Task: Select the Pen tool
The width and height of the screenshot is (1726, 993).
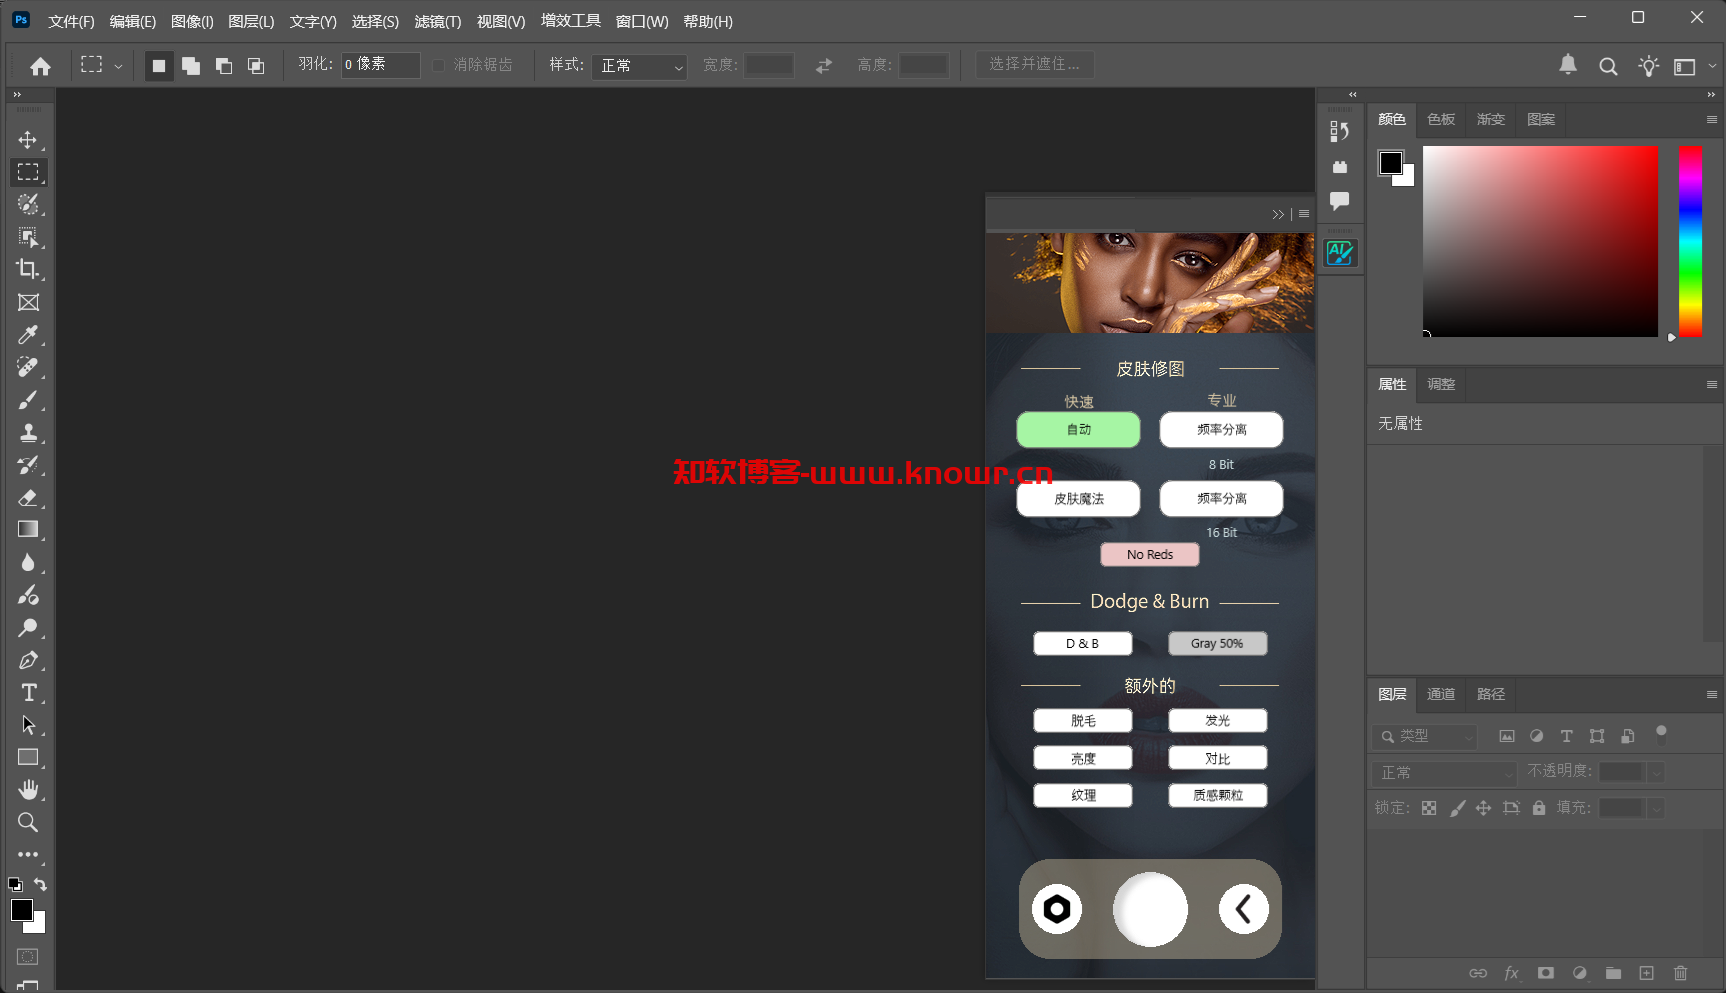Action: 28,660
